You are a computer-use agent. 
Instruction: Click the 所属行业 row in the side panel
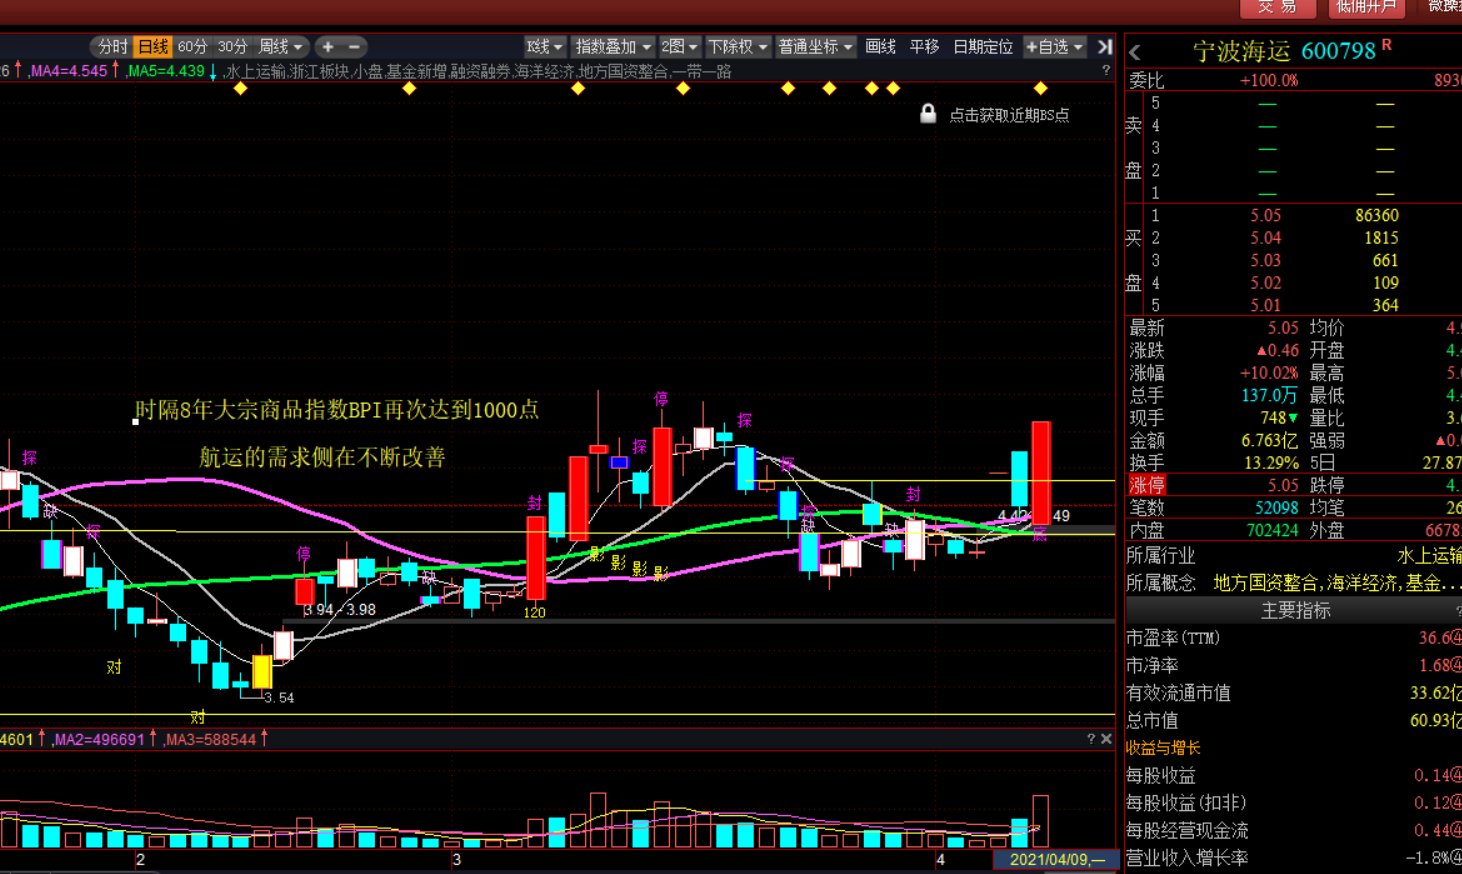pyautogui.click(x=1294, y=556)
